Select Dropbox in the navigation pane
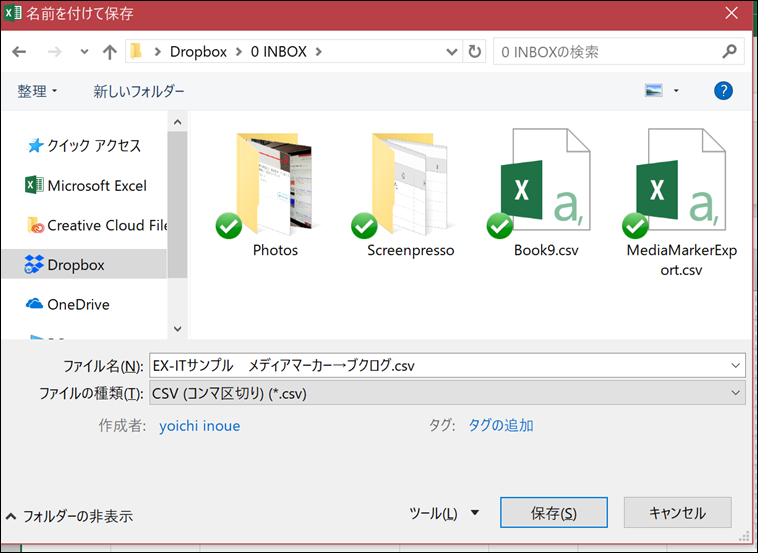This screenshot has height=553, width=758. click(85, 264)
